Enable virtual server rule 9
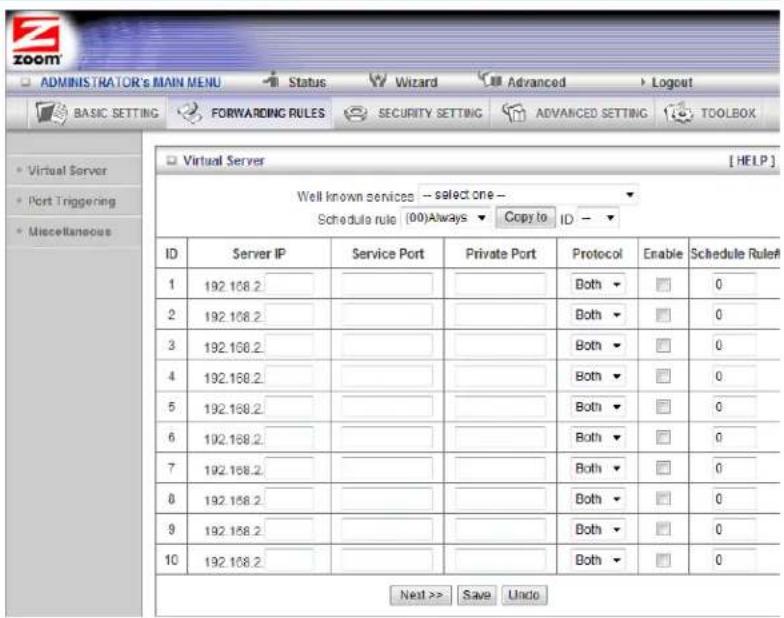The width and height of the screenshot is (784, 618). click(663, 530)
